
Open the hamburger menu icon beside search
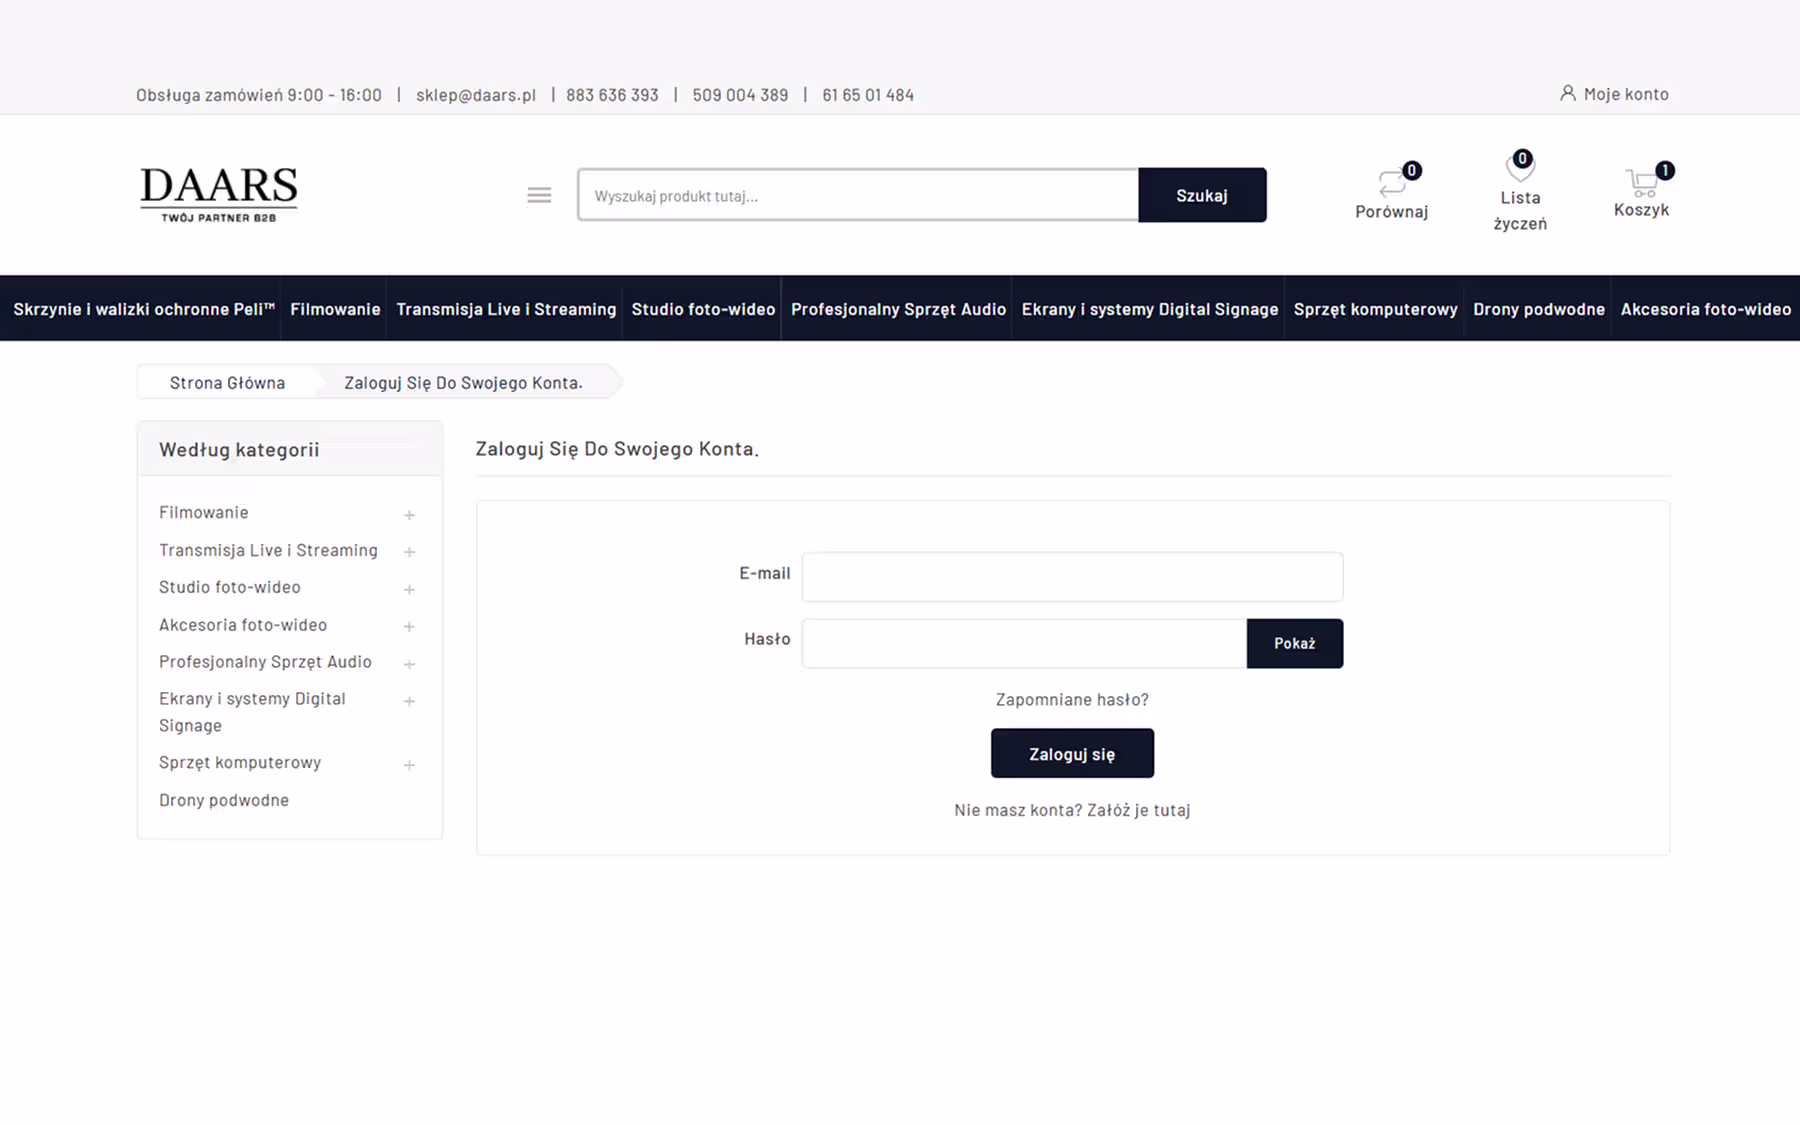[539, 195]
